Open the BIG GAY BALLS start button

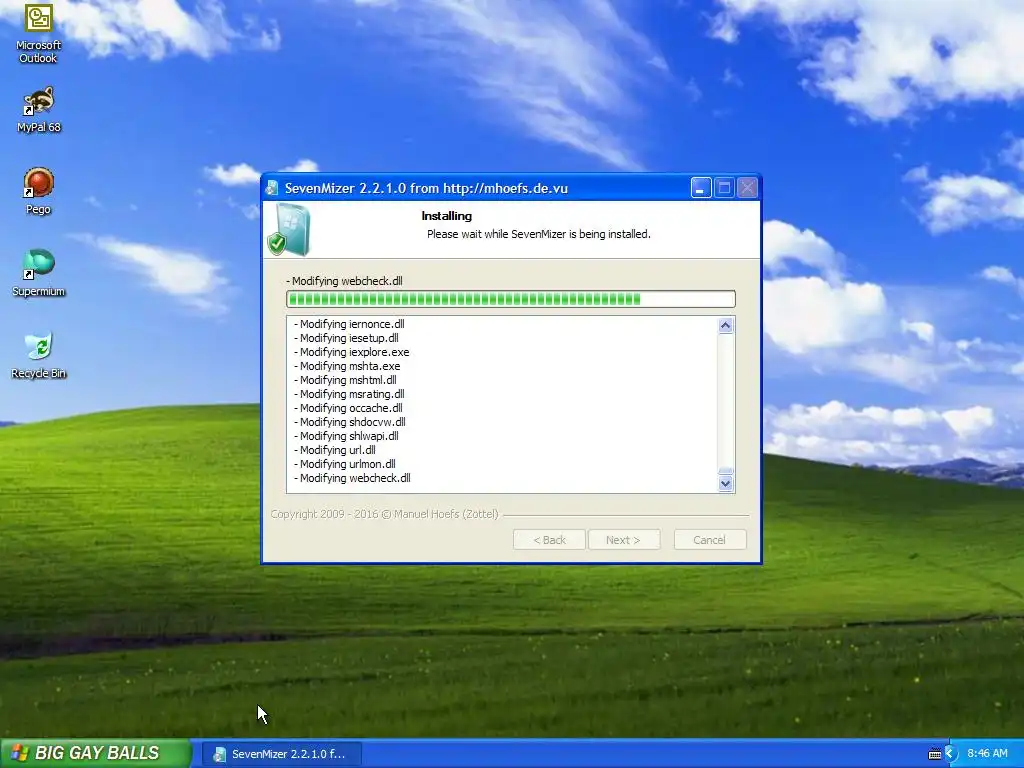tap(95, 753)
